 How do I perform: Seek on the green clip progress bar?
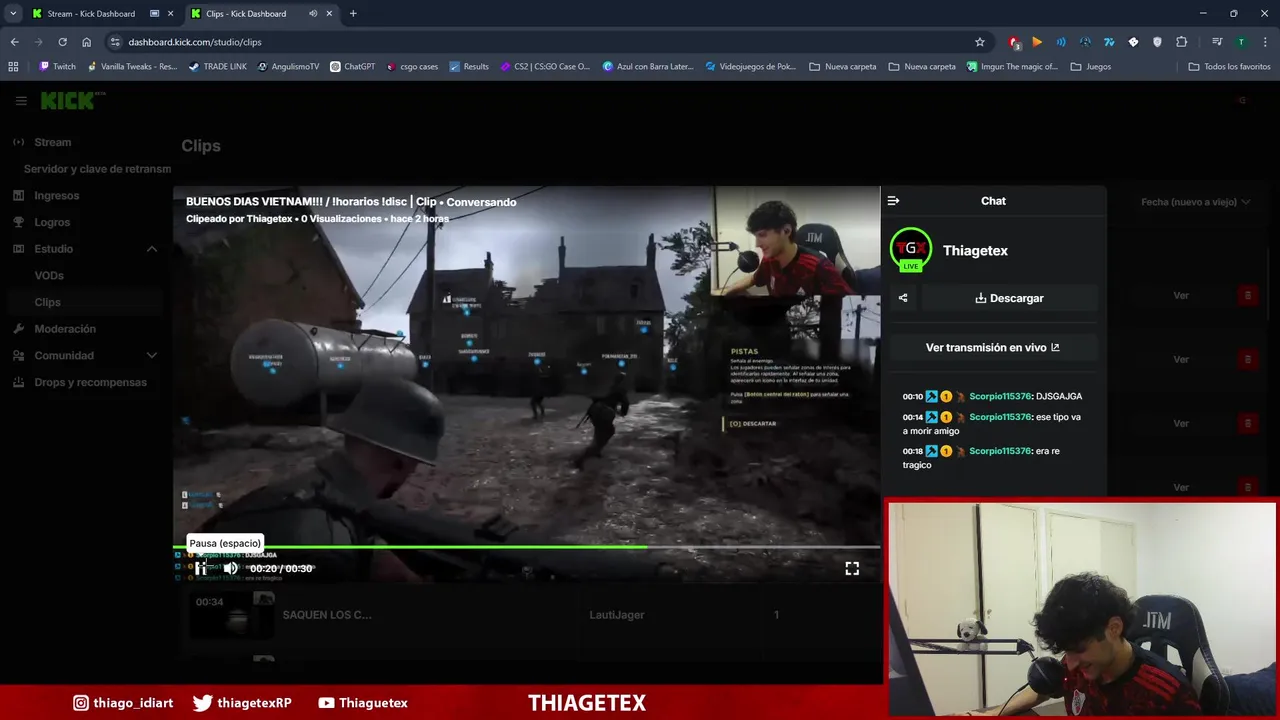[x=526, y=547]
